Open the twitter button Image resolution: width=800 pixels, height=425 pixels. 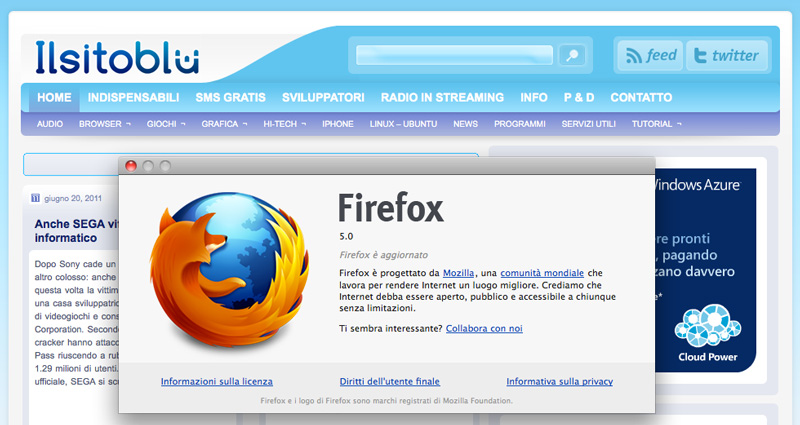[727, 55]
